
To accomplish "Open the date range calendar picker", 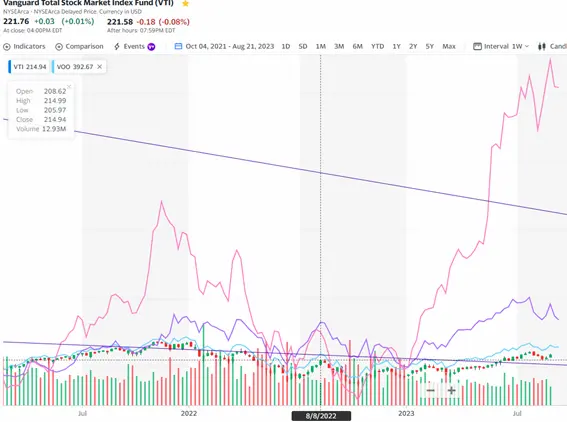I will click(178, 46).
